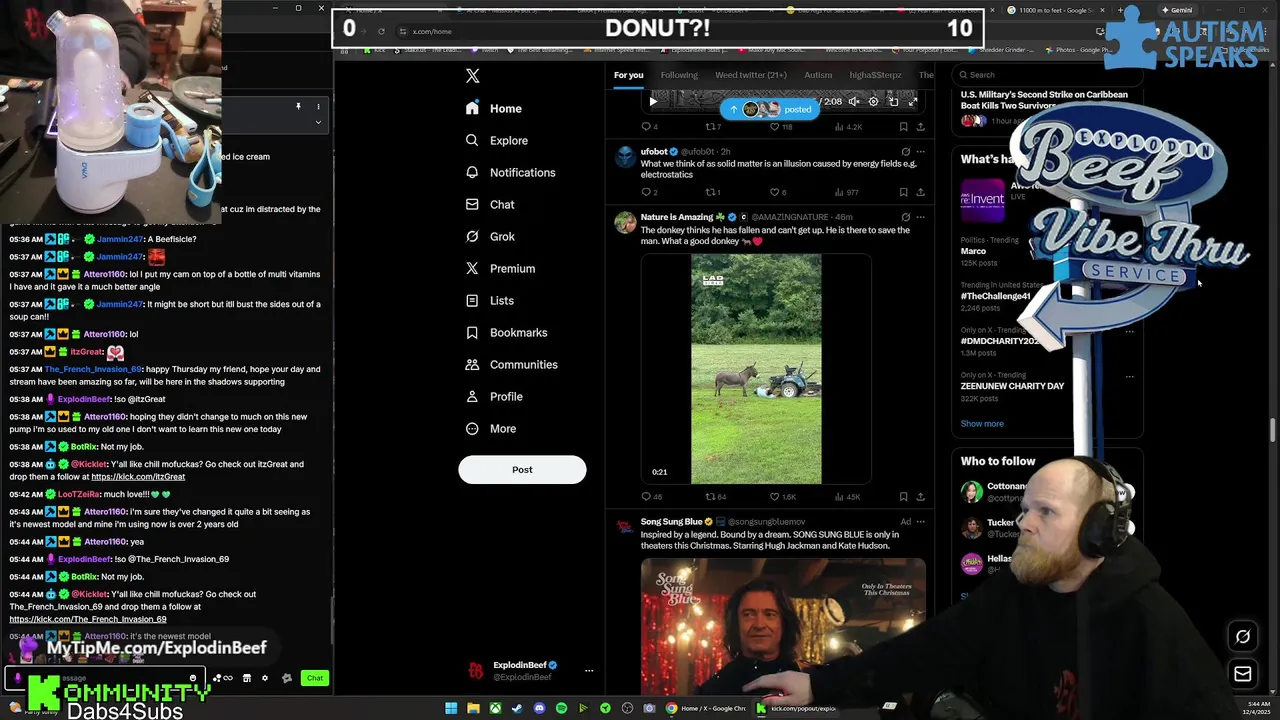Open top video playback settings gear
The height and width of the screenshot is (720, 1280).
(x=873, y=101)
